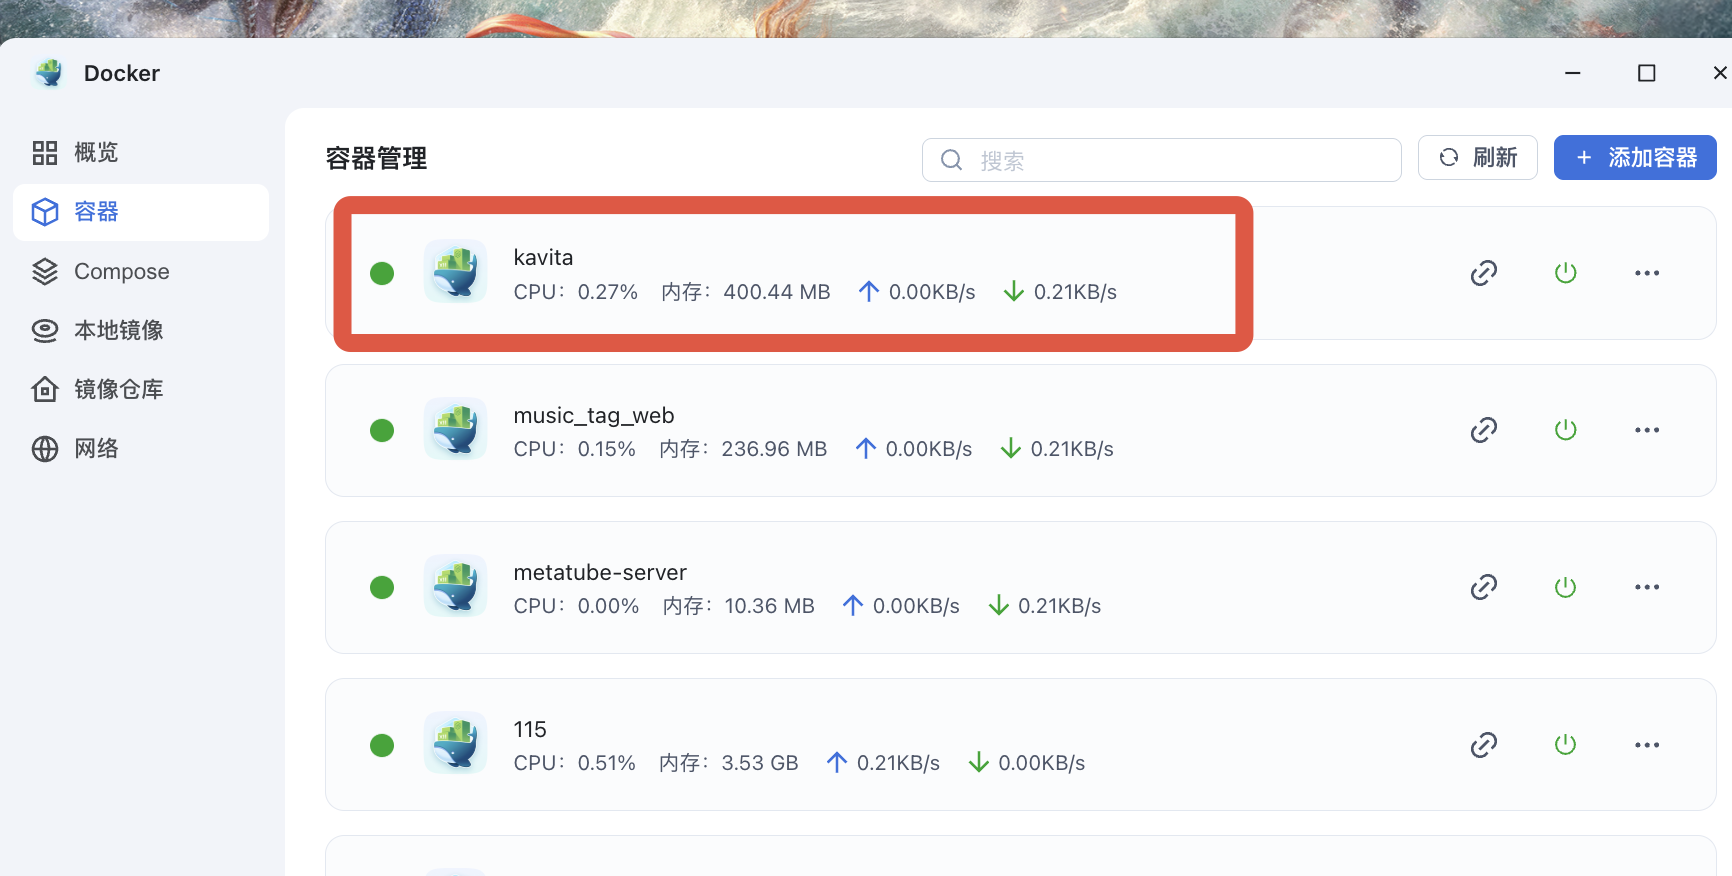Click the music_tag_web container name
1732x876 pixels.
click(594, 416)
